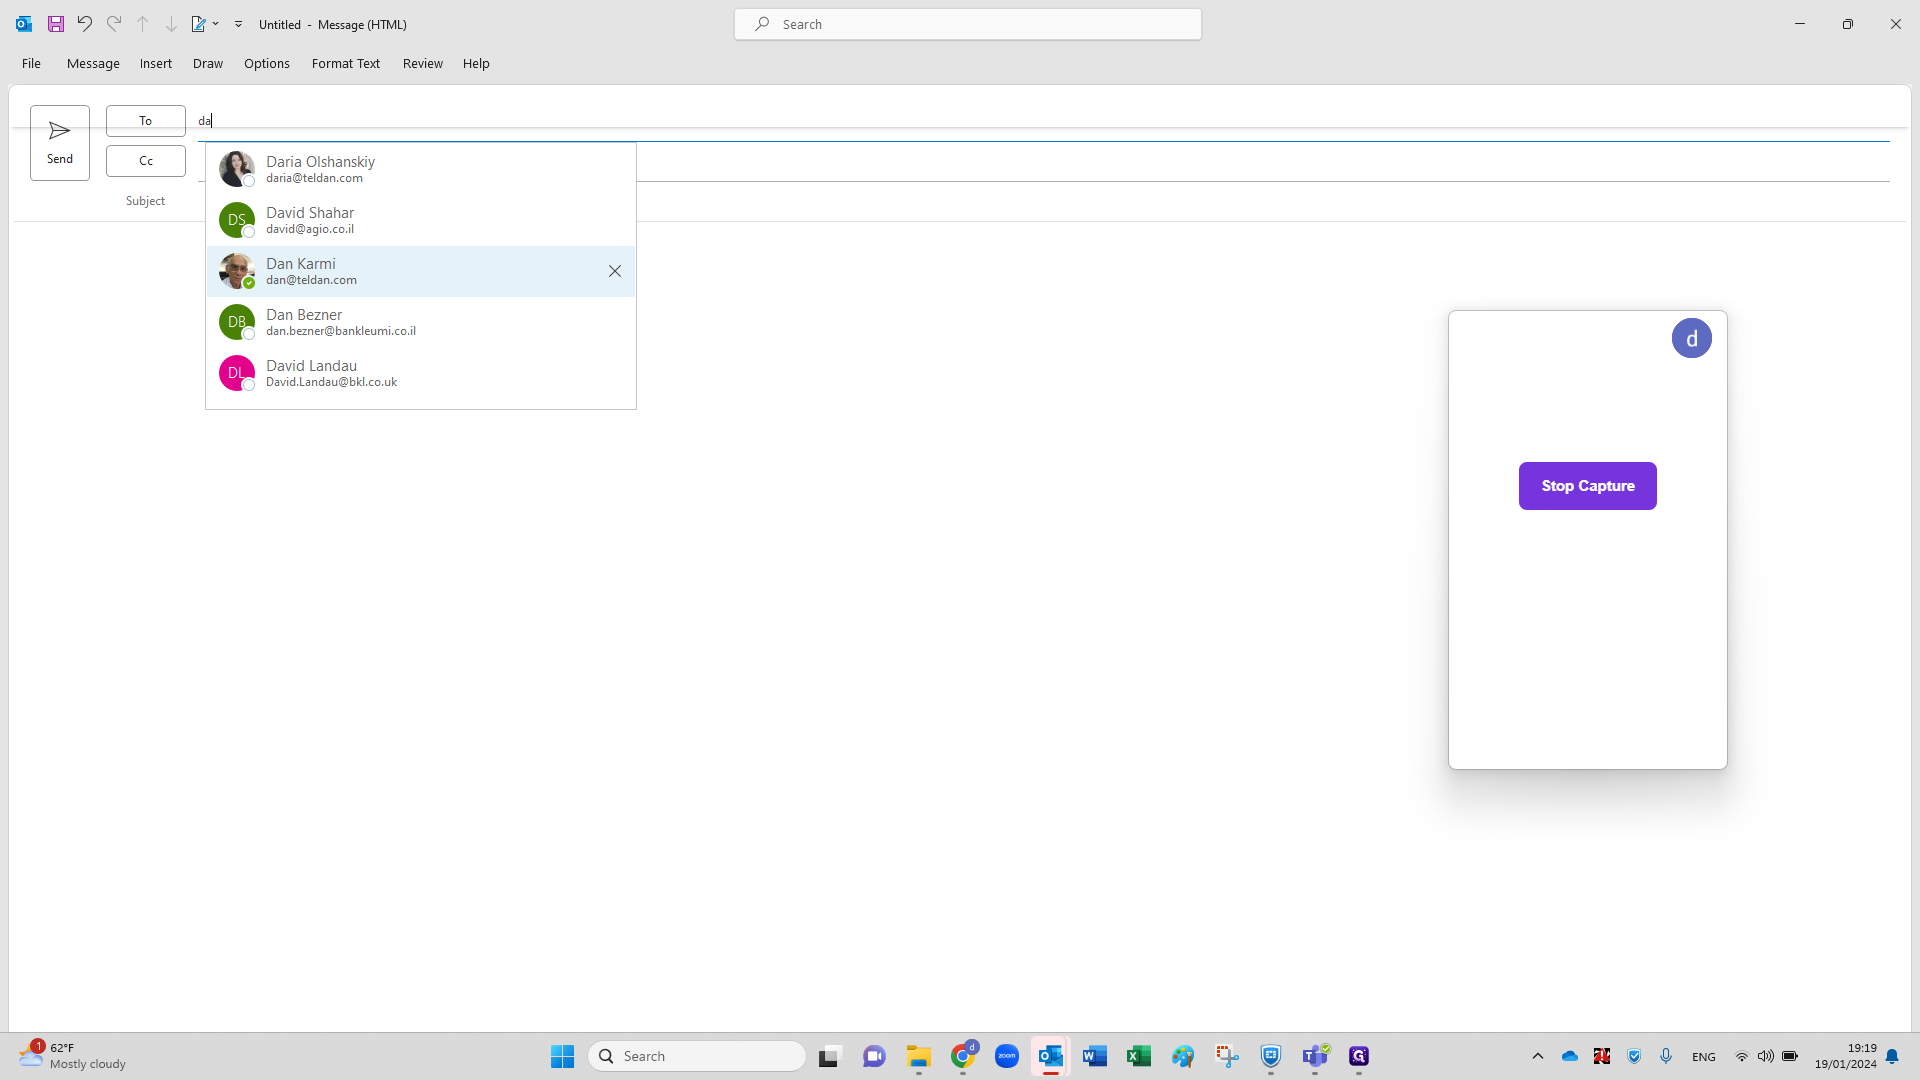Select David Shahar suggestion
The image size is (1920, 1080).
point(421,220)
